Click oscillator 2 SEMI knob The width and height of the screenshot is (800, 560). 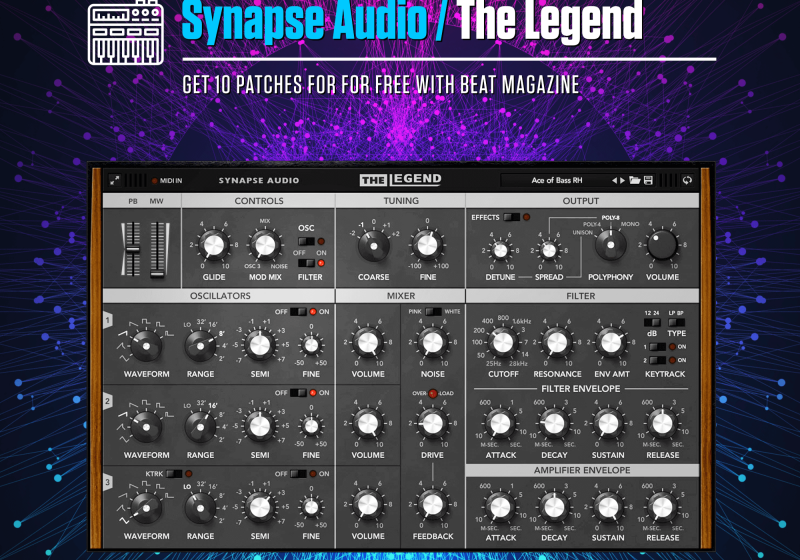click(x=260, y=426)
